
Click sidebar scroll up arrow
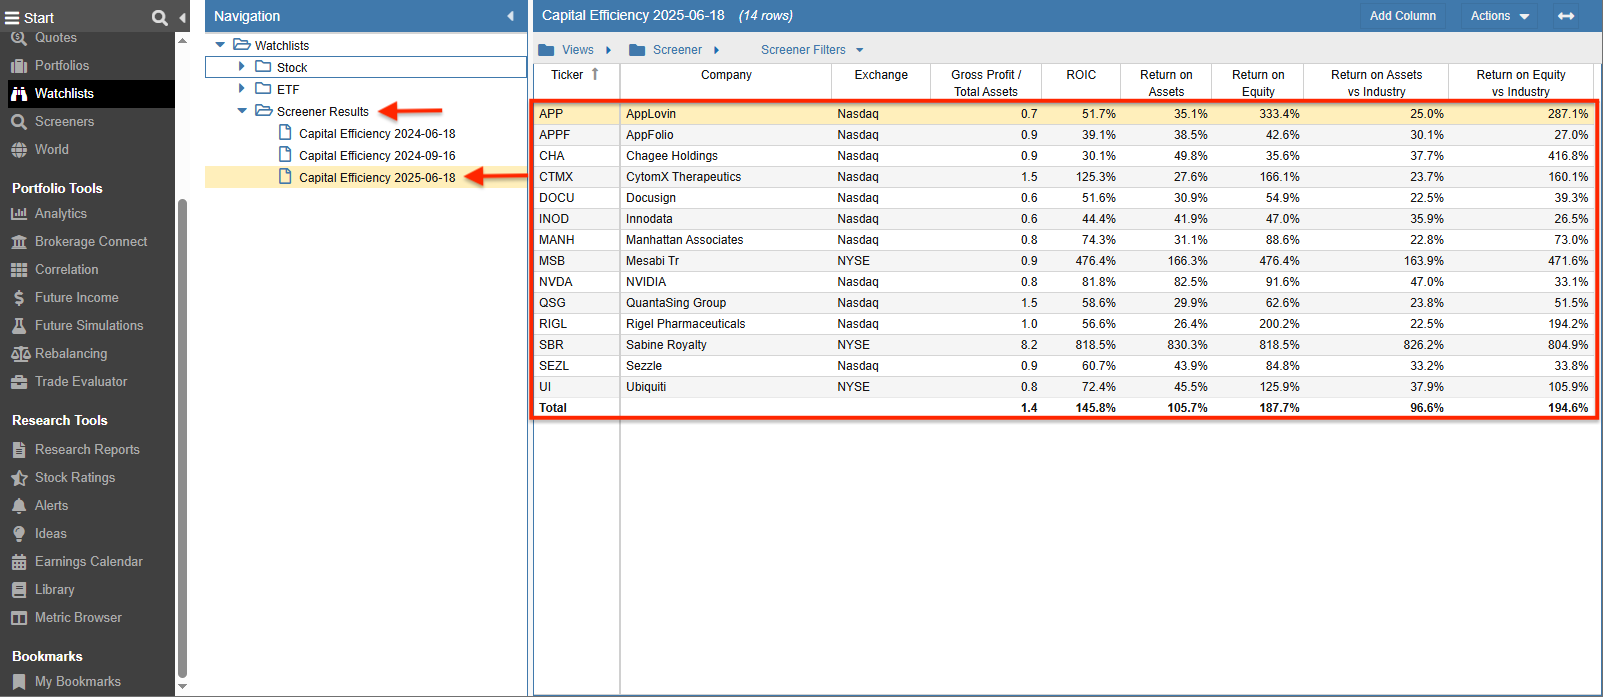182,41
